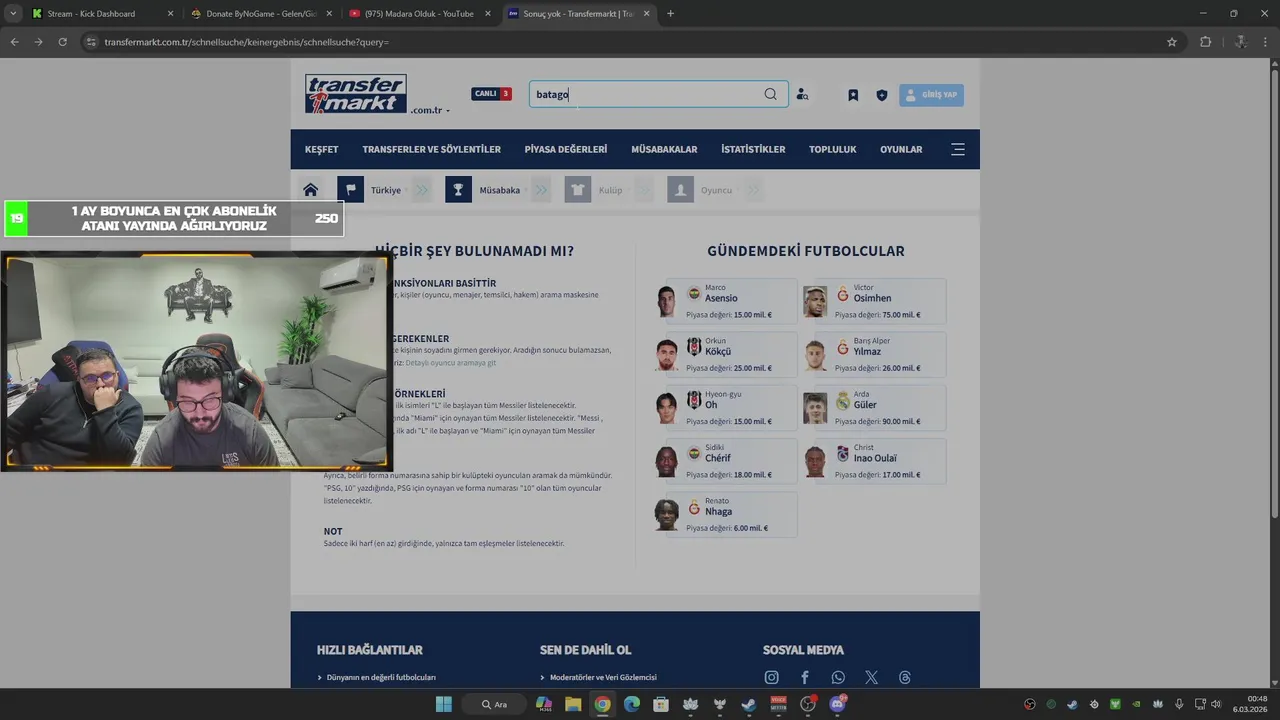Viewport: 1280px width, 720px height.
Task: Open the WhatsApp social icon
Action: [838, 677]
